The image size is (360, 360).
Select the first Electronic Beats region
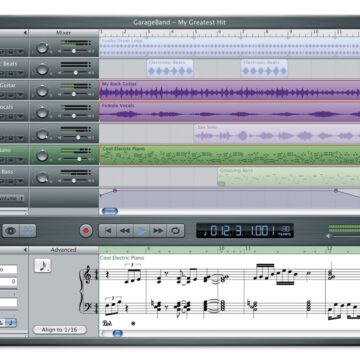(x=170, y=69)
